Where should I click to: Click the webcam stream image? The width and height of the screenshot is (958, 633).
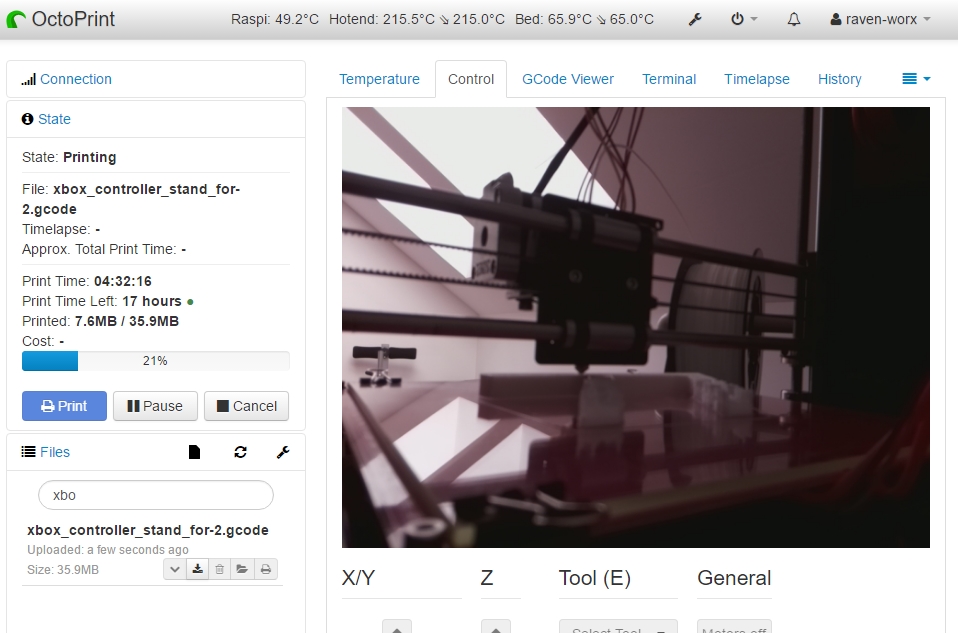coord(636,327)
